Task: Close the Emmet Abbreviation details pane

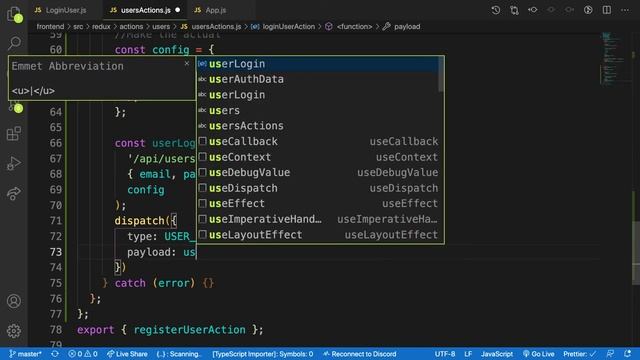Action: pos(187,63)
